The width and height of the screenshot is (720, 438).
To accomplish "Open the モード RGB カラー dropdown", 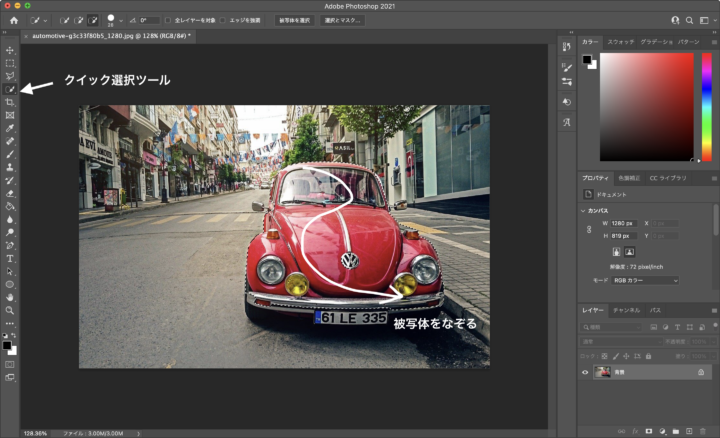I will tap(645, 281).
